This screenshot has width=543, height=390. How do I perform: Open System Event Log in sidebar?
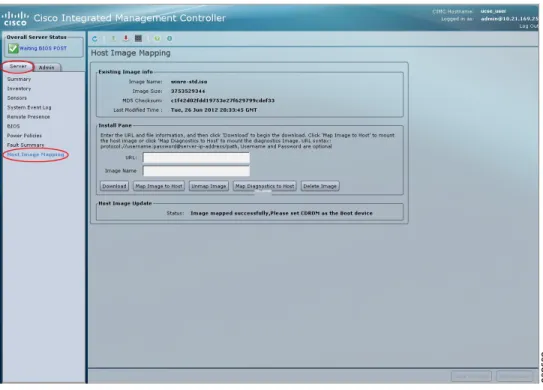[x=29, y=107]
